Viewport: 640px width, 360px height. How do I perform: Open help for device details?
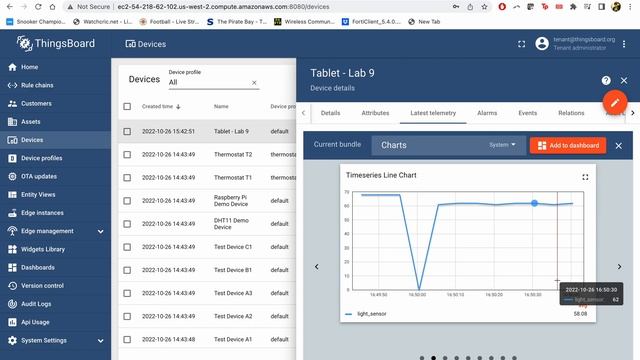pyautogui.click(x=606, y=80)
